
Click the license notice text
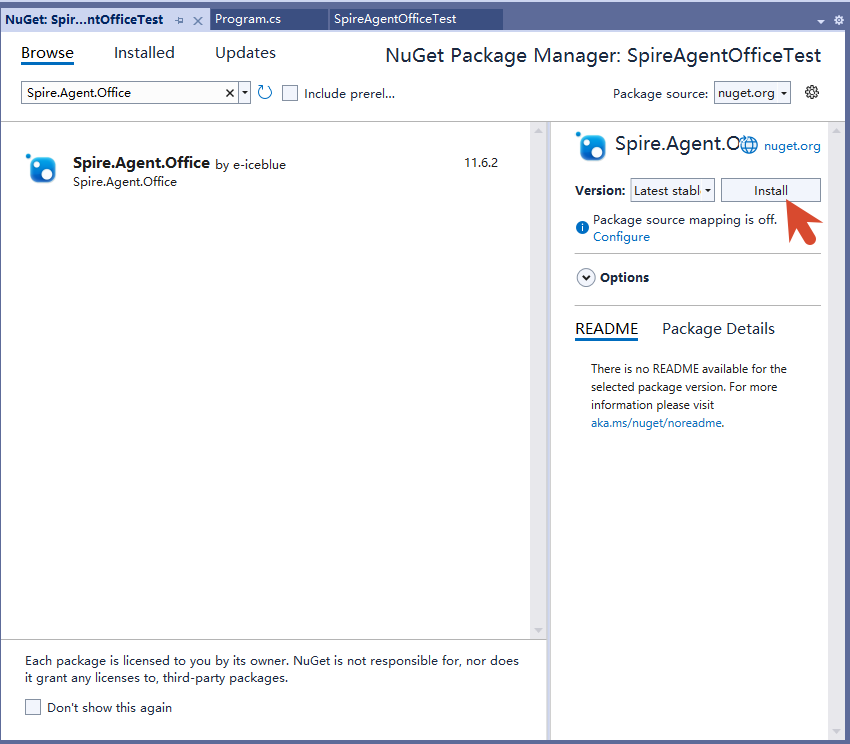[x=272, y=669]
